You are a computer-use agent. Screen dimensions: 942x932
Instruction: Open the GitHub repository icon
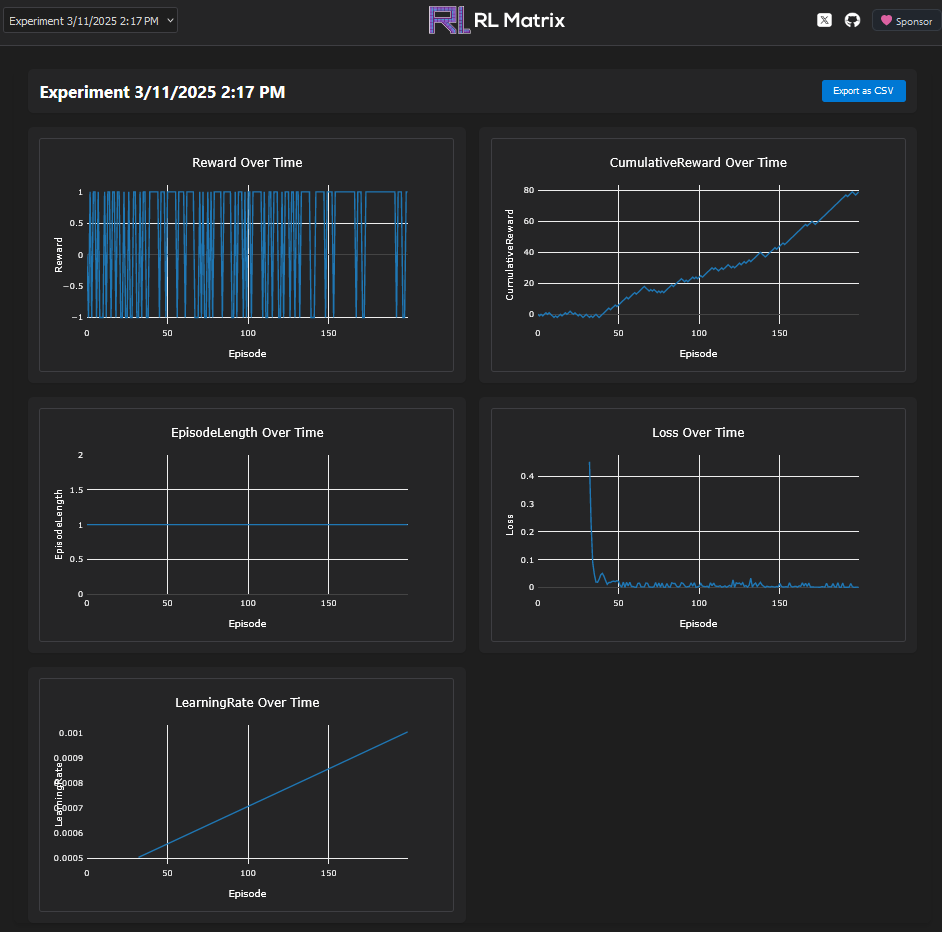(851, 19)
